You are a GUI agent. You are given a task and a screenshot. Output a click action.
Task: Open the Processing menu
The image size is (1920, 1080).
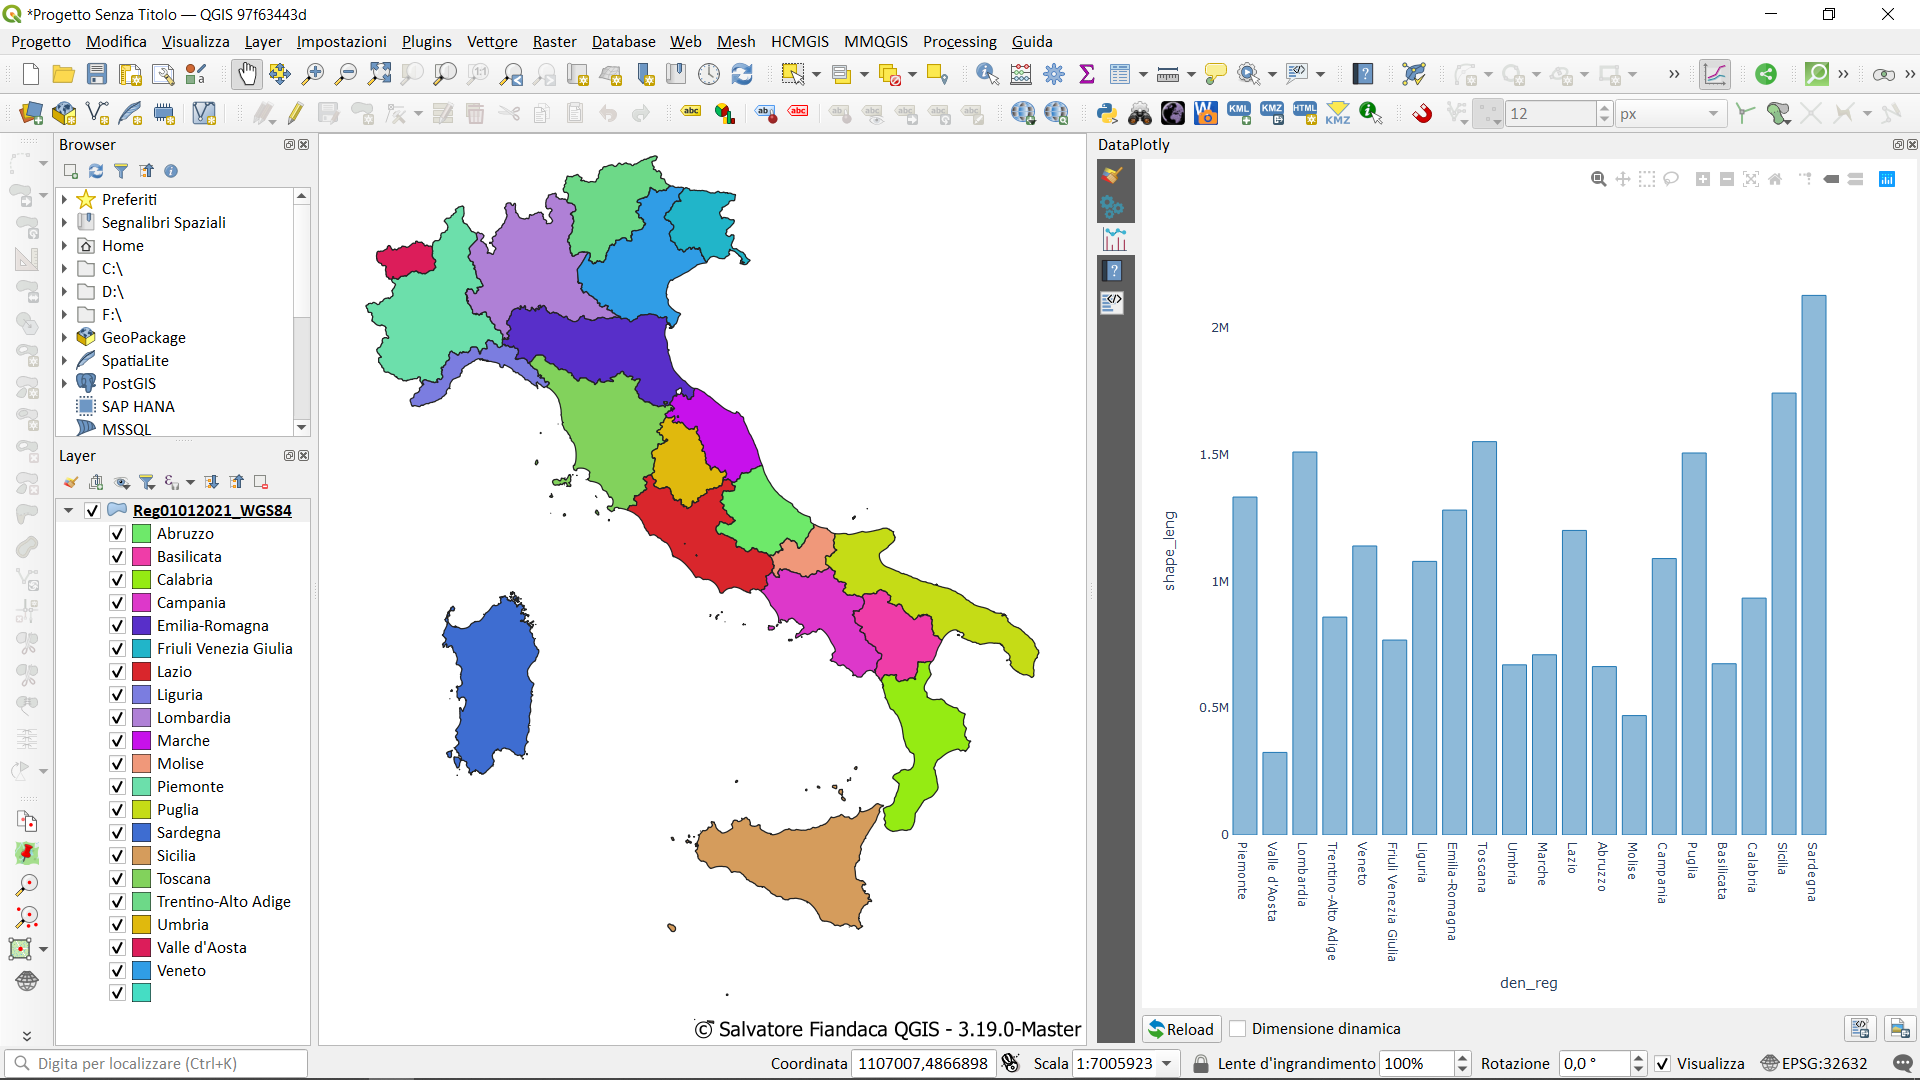[x=959, y=42]
